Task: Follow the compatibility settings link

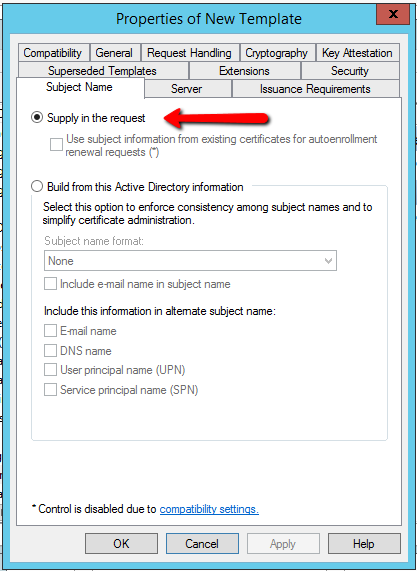Action: point(209,509)
